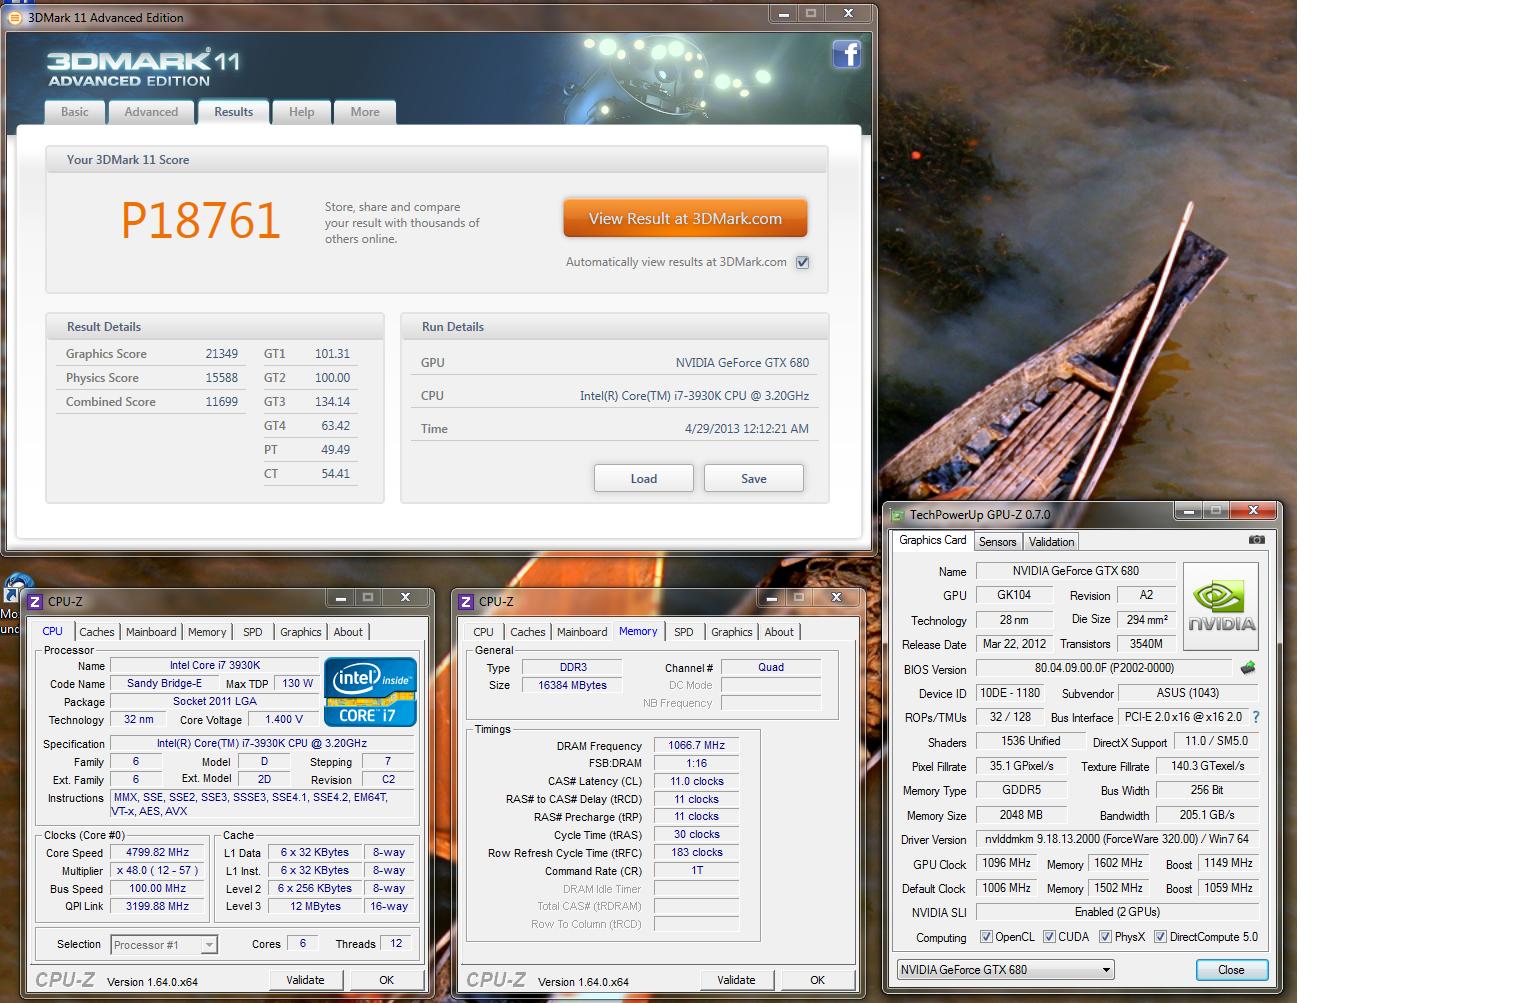The height and width of the screenshot is (1003, 1536).
Task: Click the Save button in Run Details
Action: pos(754,478)
